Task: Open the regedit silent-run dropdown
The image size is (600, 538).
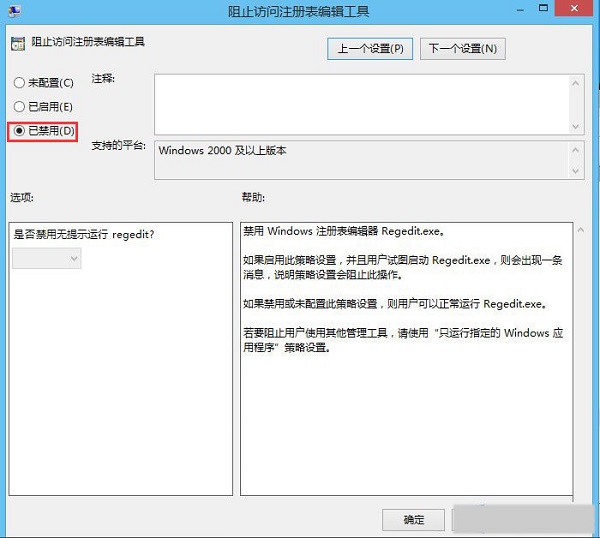Action: [x=47, y=258]
